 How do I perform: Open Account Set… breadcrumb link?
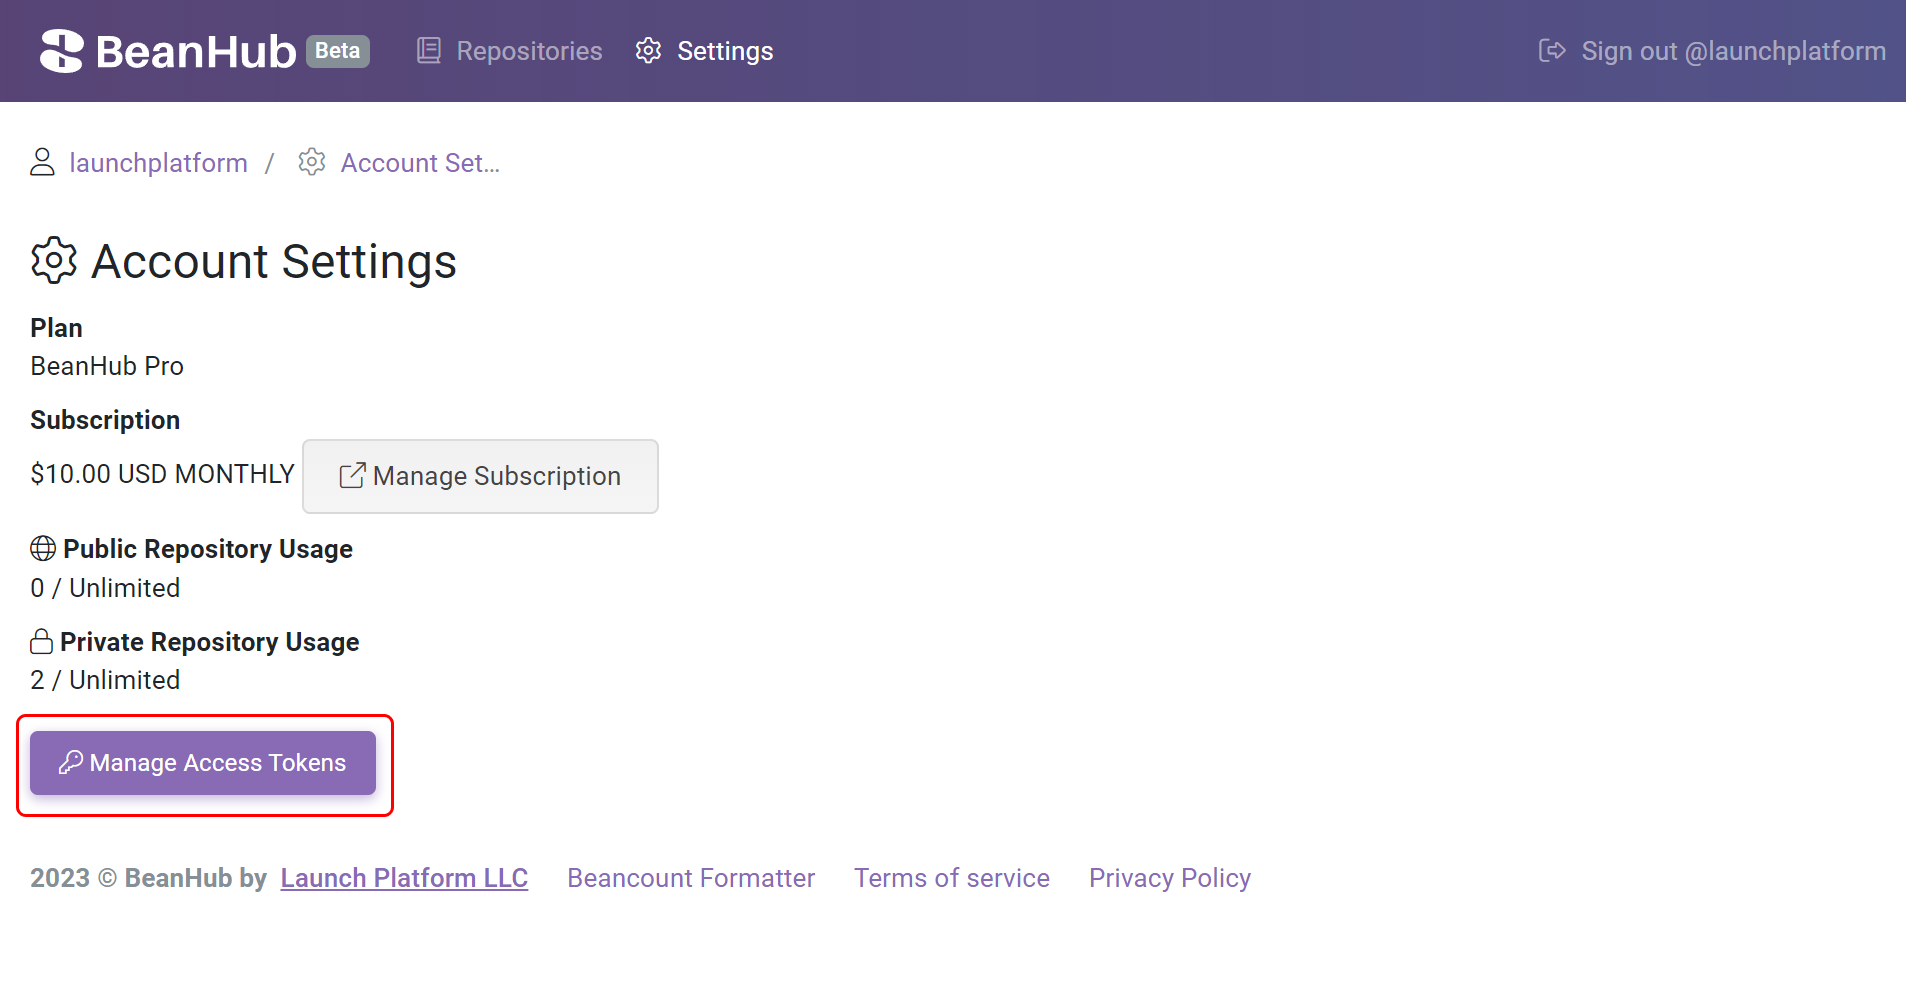coord(420,163)
